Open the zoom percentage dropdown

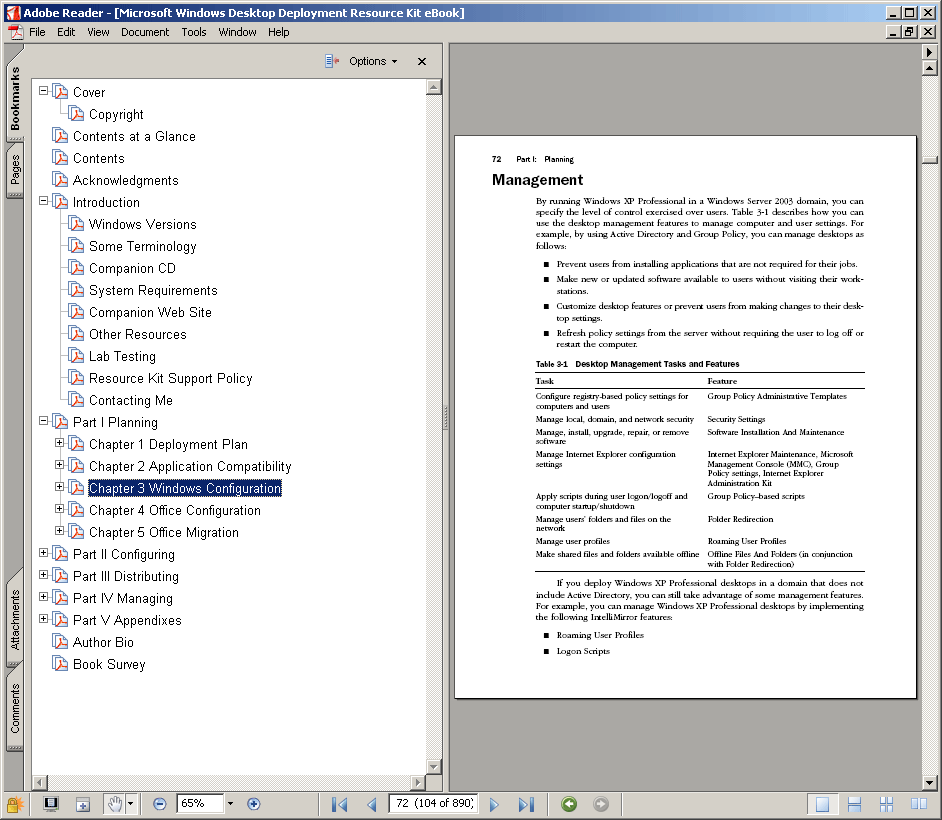point(230,804)
